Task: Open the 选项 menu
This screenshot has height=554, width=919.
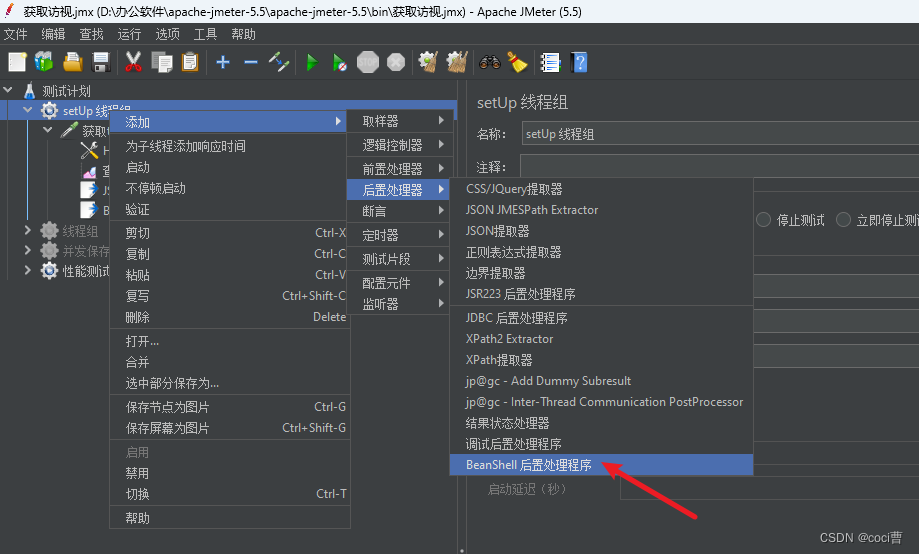Action: pyautogui.click(x=168, y=34)
